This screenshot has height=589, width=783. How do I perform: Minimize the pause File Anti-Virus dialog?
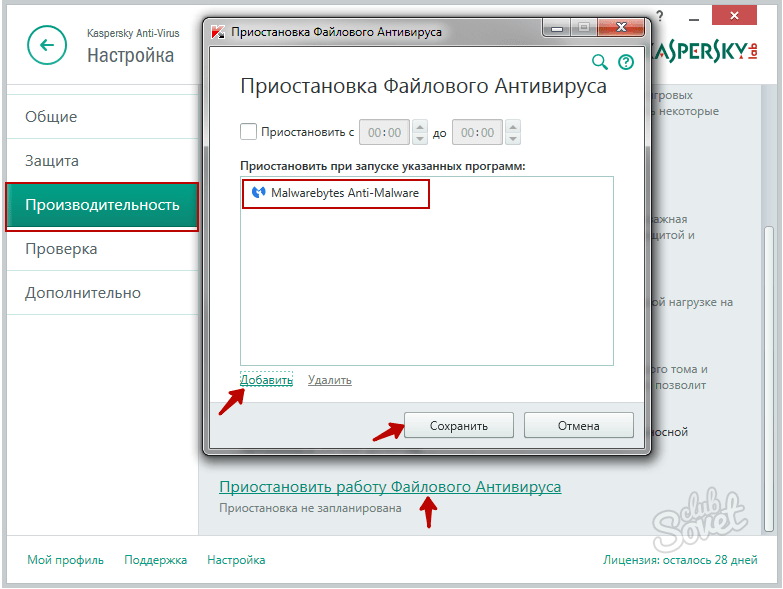(557, 28)
